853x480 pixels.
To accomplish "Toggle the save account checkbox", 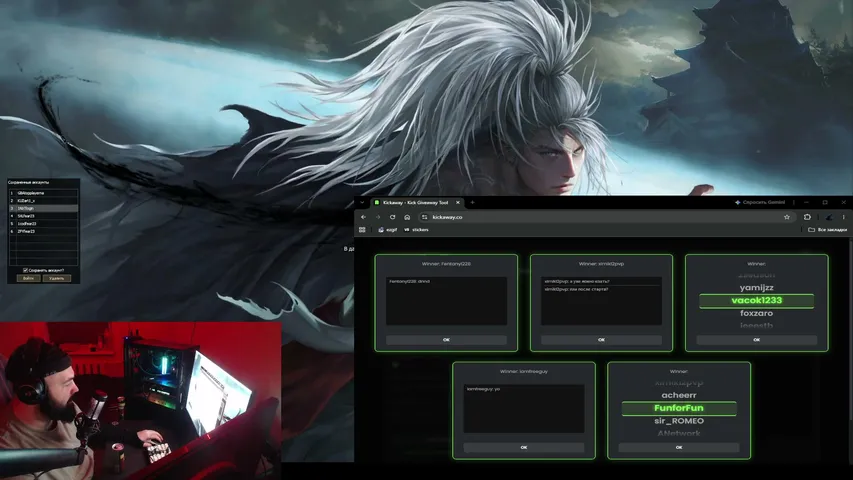I will 25,270.
